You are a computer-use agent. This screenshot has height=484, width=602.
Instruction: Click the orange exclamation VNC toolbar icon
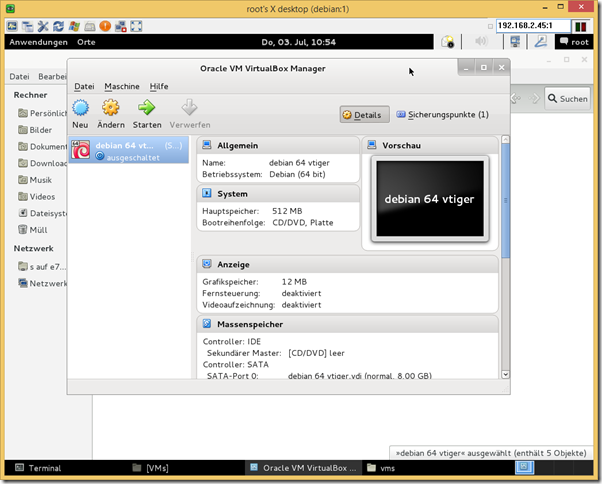[x=105, y=26]
